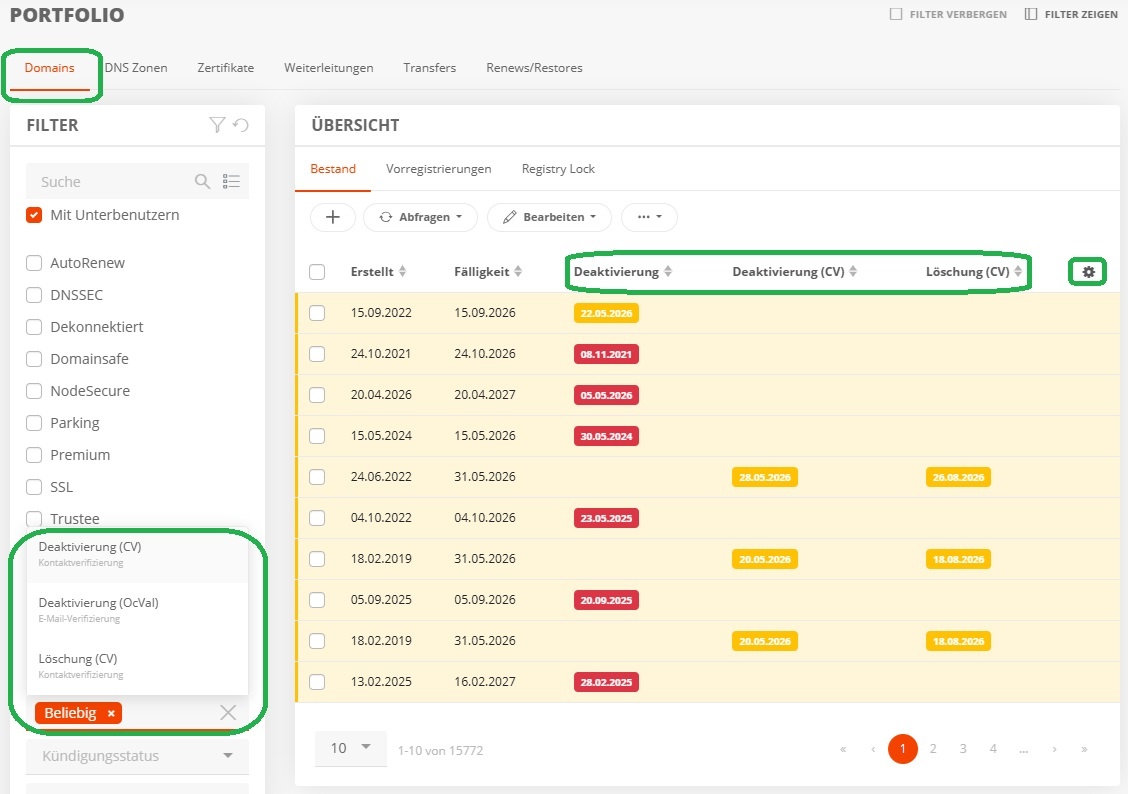
Task: Select the Registry Lock sub-tab
Action: tap(558, 169)
